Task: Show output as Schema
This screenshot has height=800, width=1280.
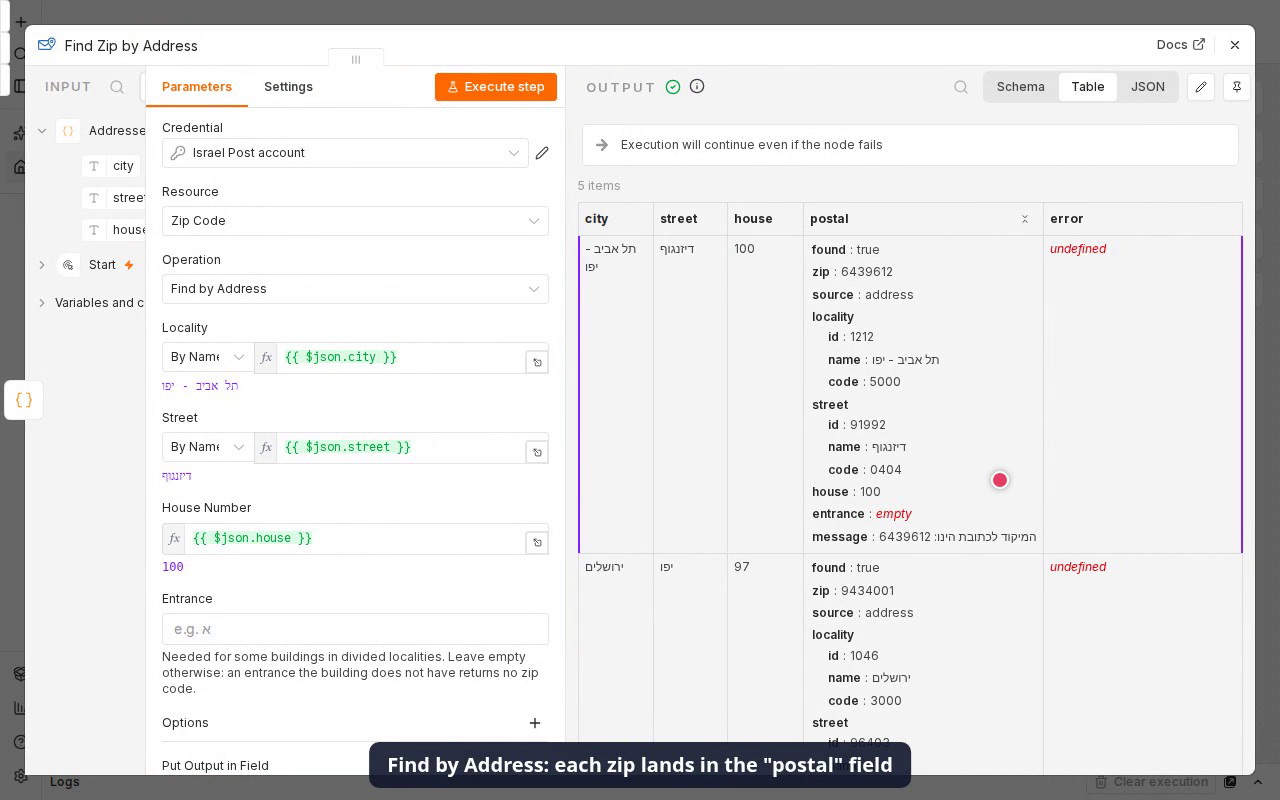Action: pos(1021,87)
